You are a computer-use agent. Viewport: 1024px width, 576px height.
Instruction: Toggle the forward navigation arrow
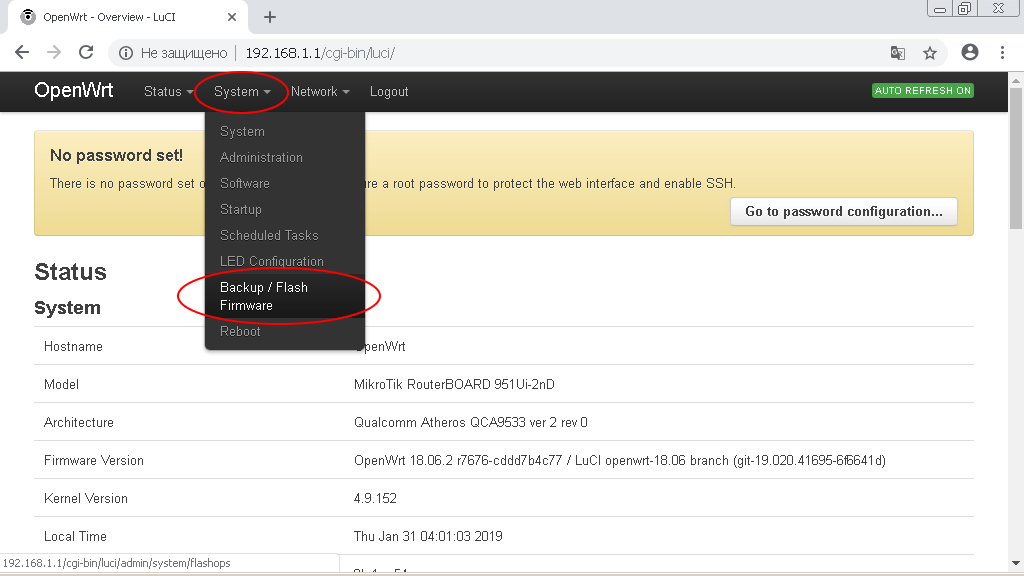point(53,53)
